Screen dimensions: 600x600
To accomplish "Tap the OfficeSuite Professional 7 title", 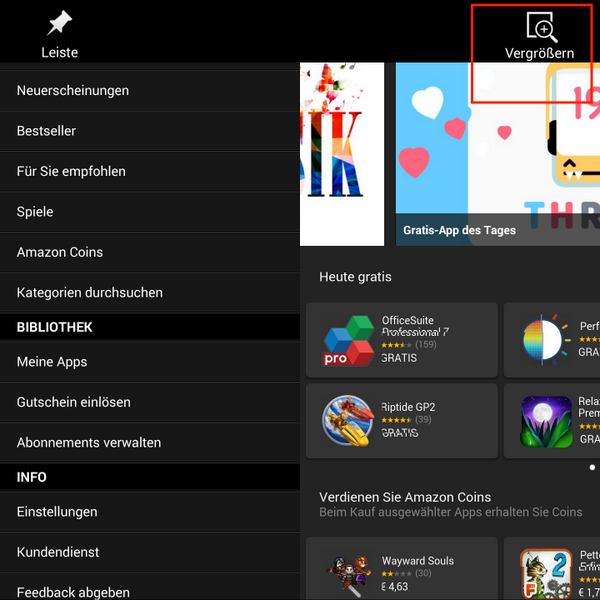I will 415,326.
